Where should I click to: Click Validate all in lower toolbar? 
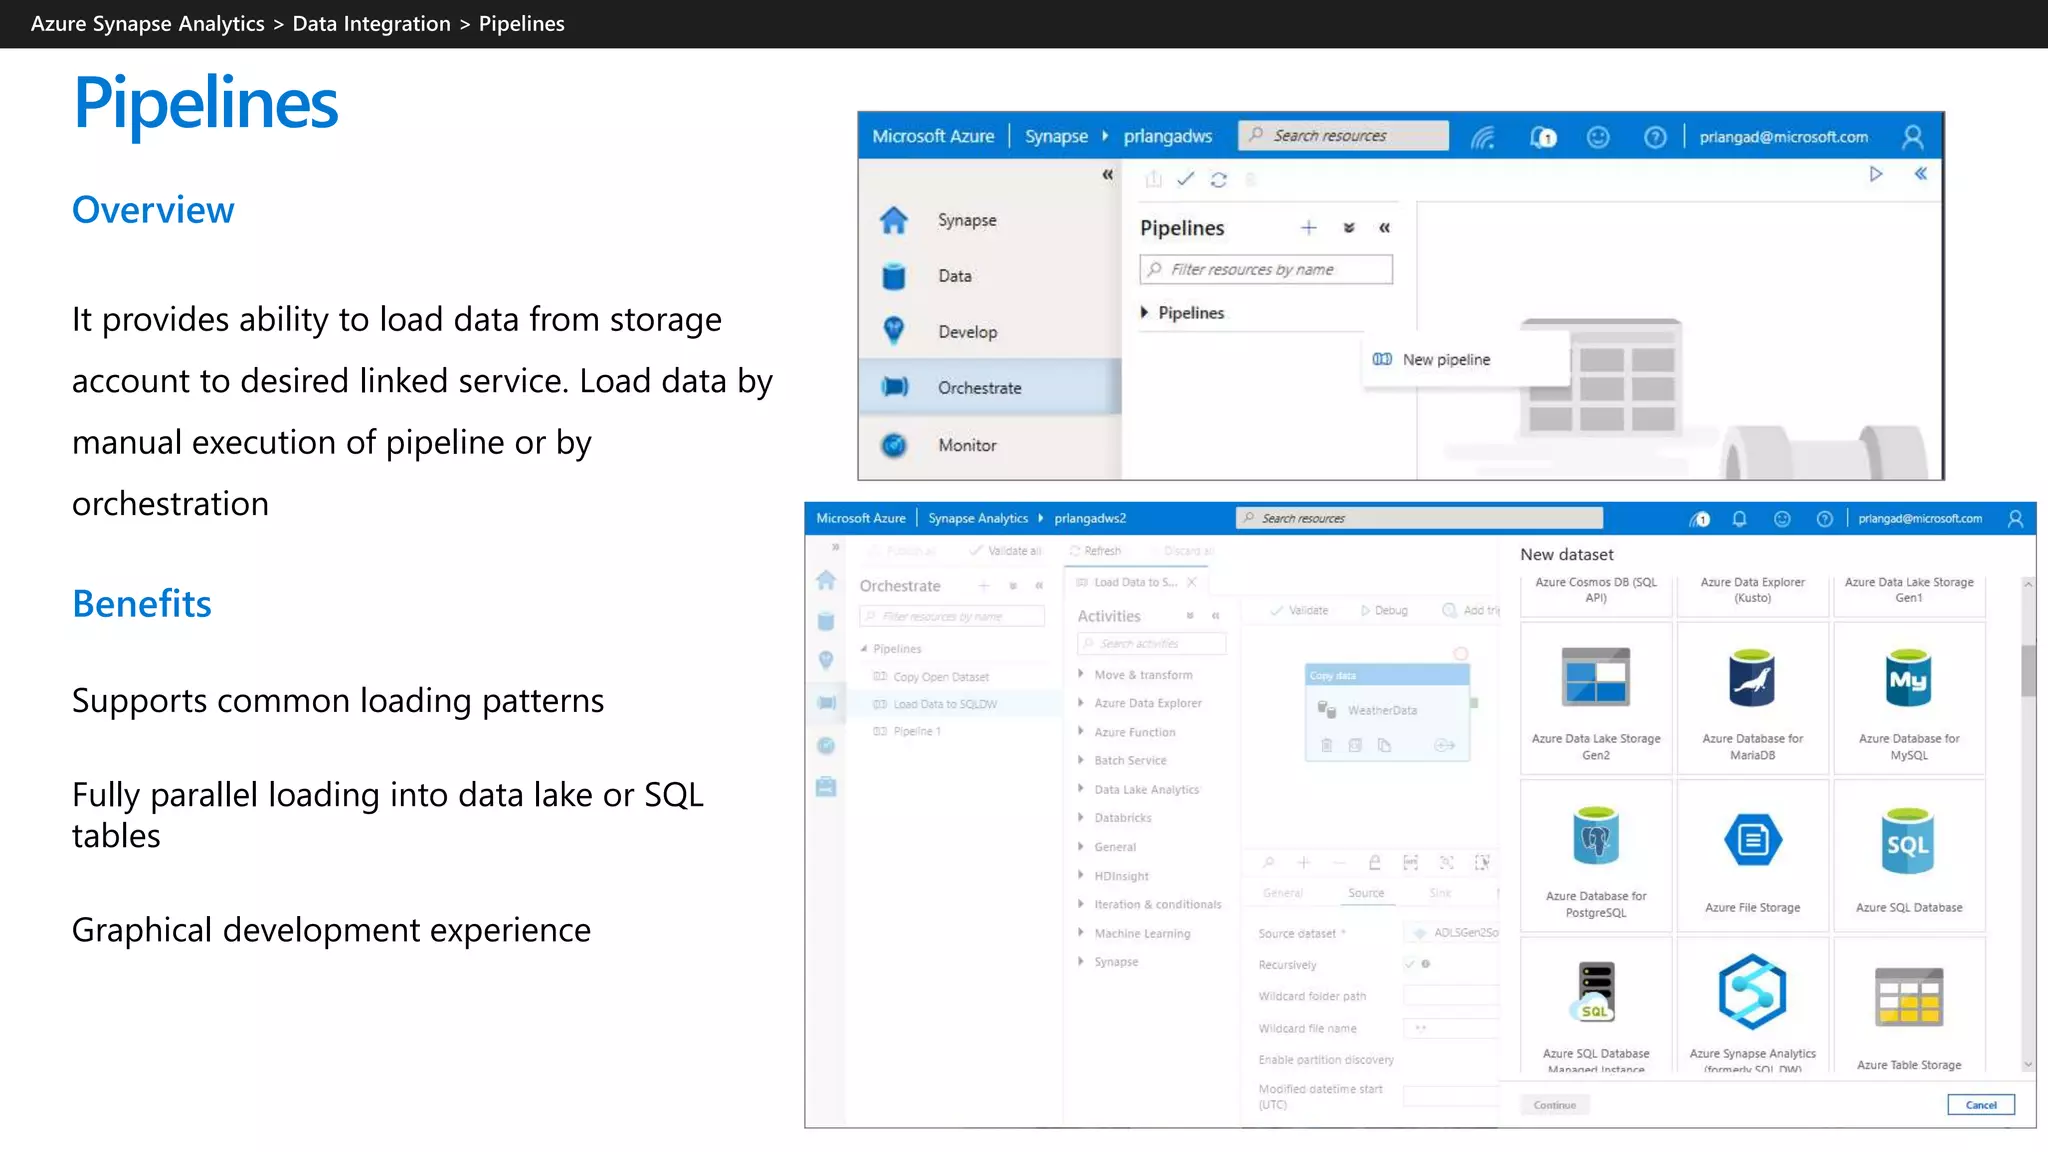coord(1005,551)
